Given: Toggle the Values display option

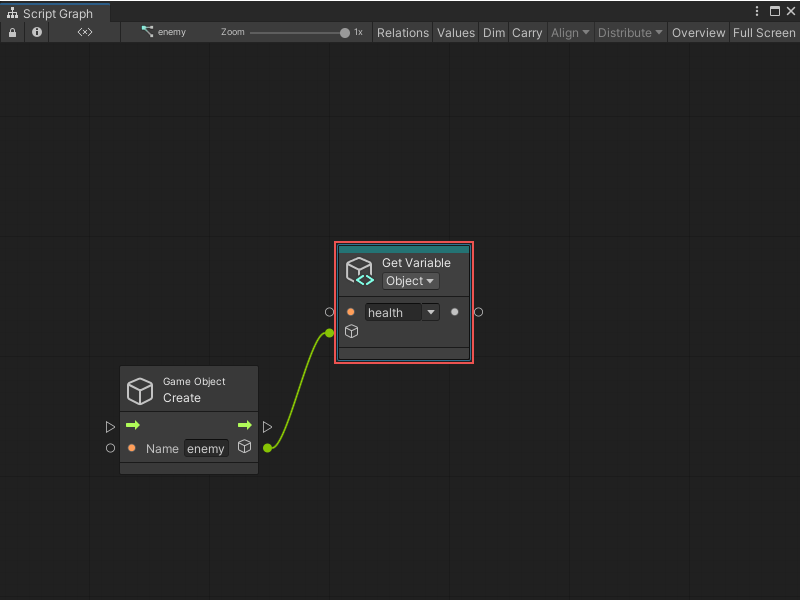Looking at the screenshot, I should point(456,32).
